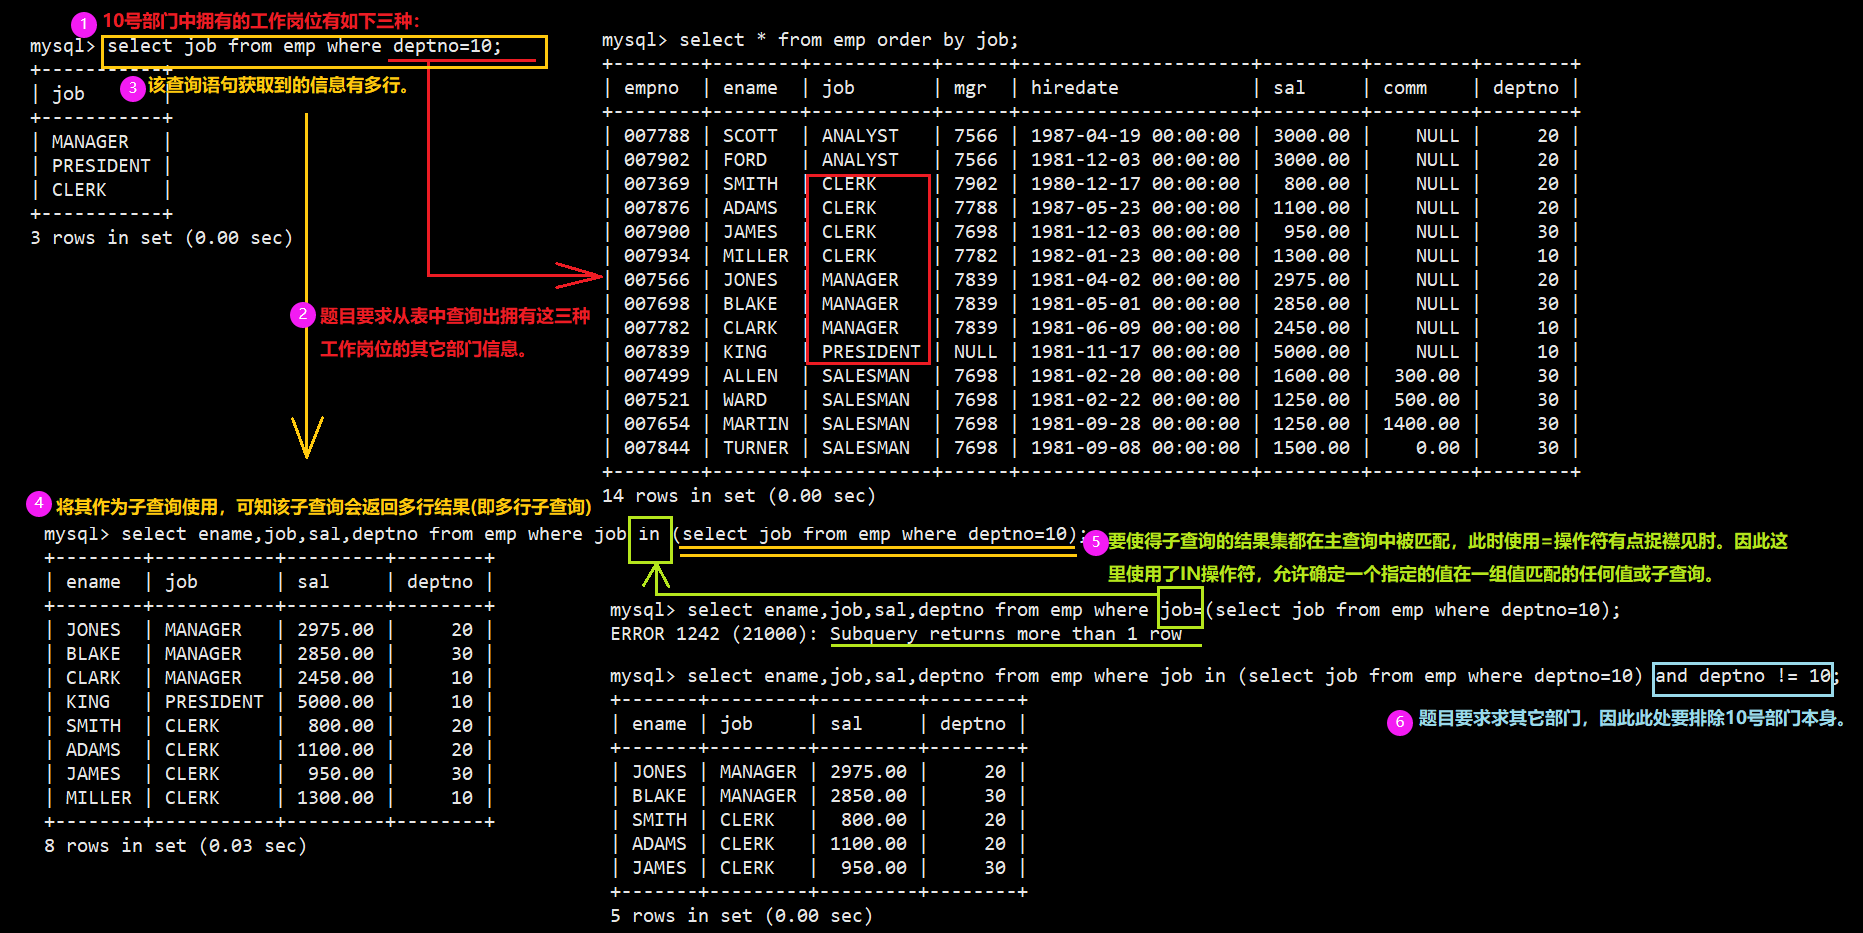Click the comm value 1400.00

coord(1421,424)
